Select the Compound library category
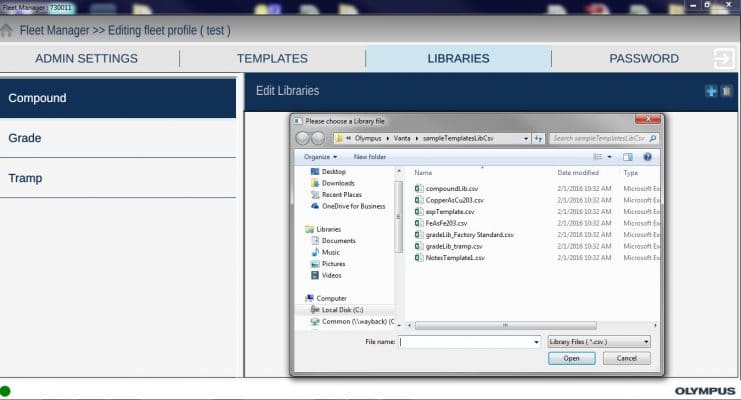 [x=118, y=98]
